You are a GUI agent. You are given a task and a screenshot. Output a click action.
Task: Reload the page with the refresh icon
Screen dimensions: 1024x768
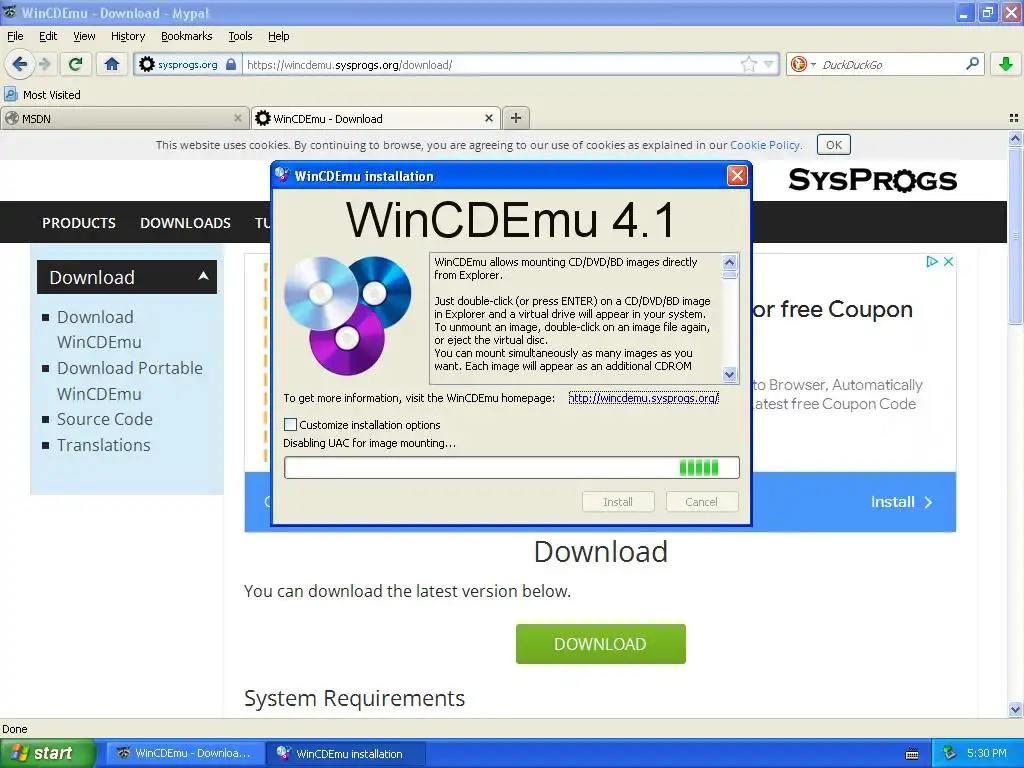pos(76,64)
